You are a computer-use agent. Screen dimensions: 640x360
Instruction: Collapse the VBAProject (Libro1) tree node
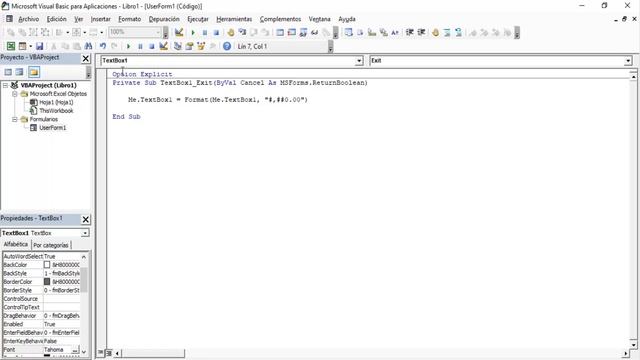6,85
